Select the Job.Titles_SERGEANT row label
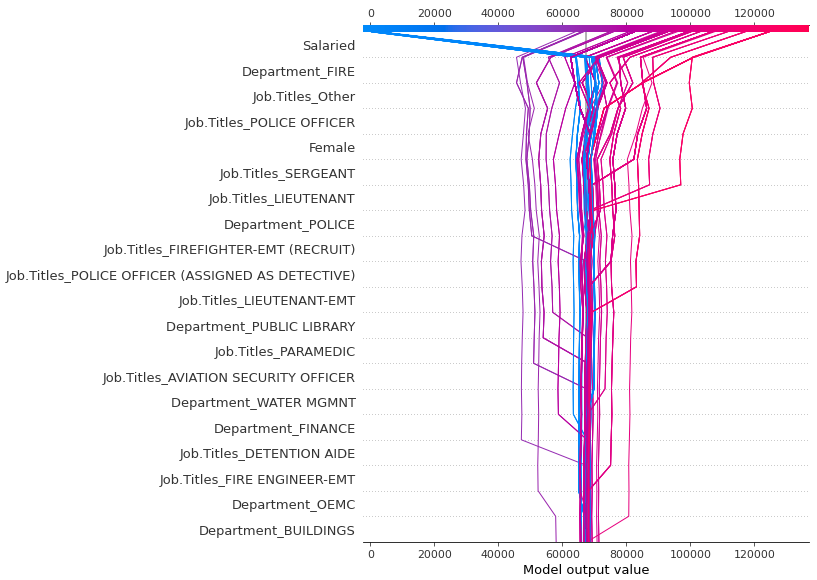817x580 pixels. 287,174
